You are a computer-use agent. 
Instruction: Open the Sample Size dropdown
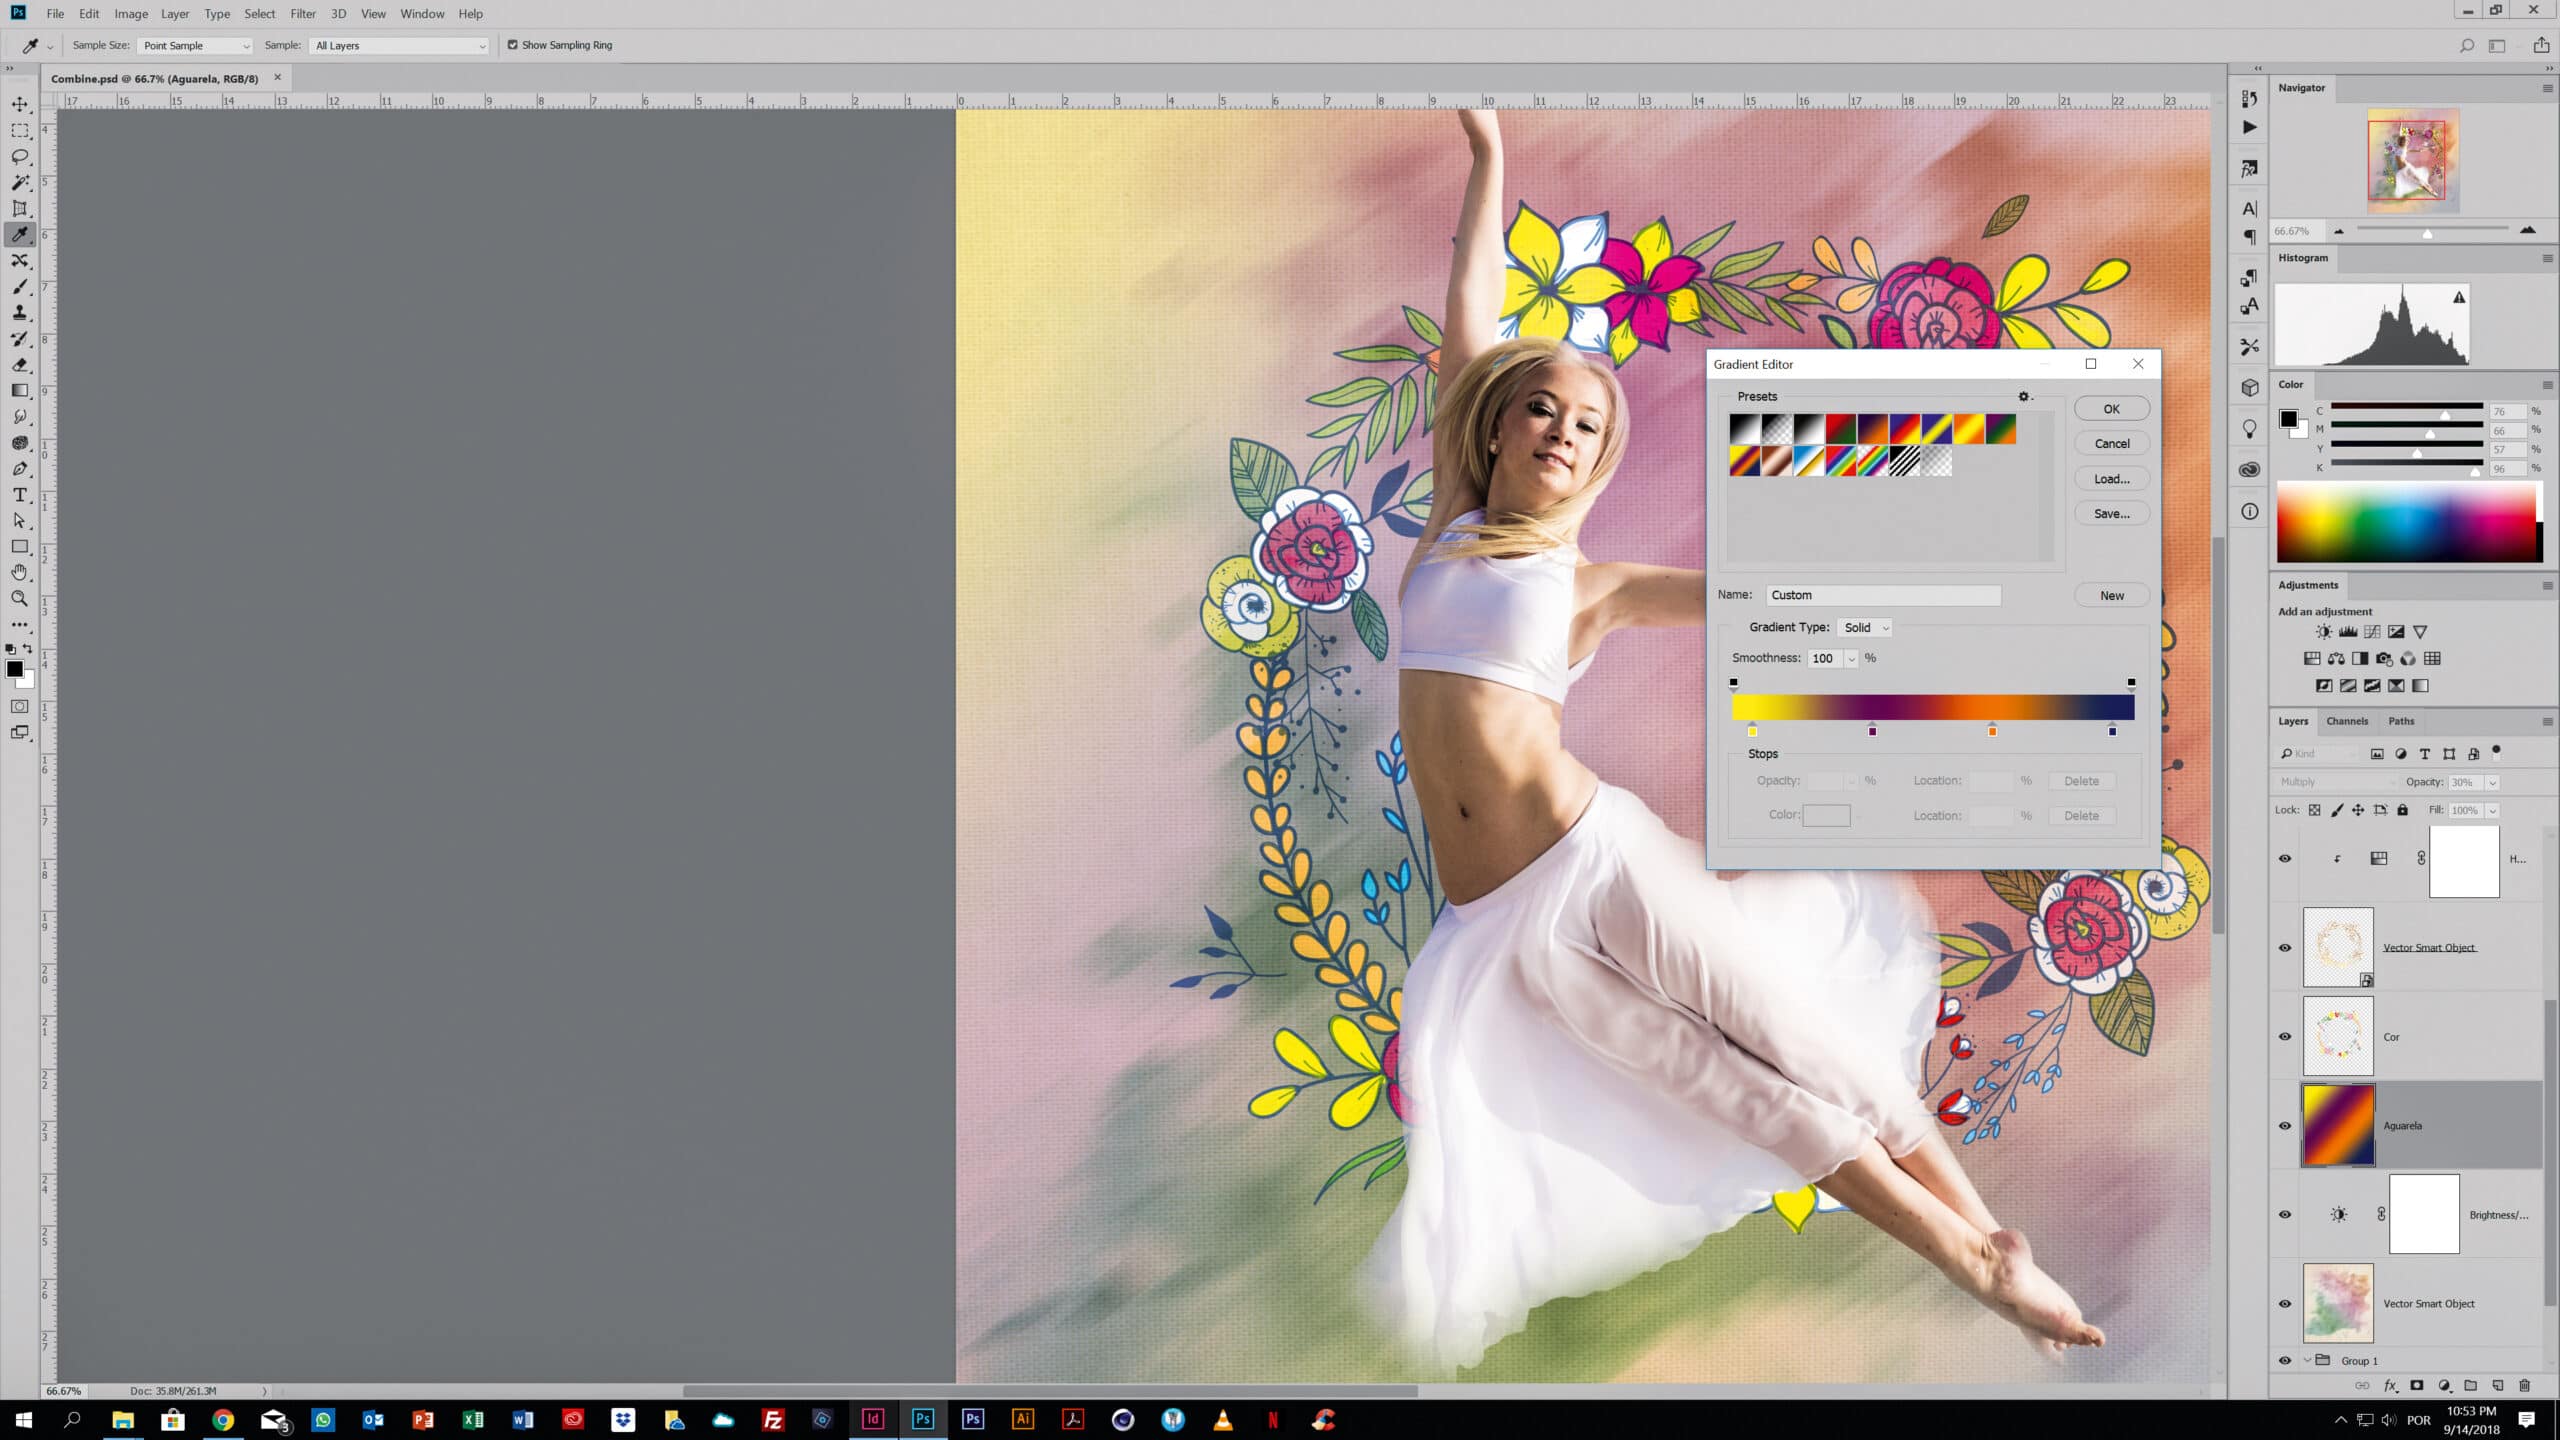click(195, 46)
